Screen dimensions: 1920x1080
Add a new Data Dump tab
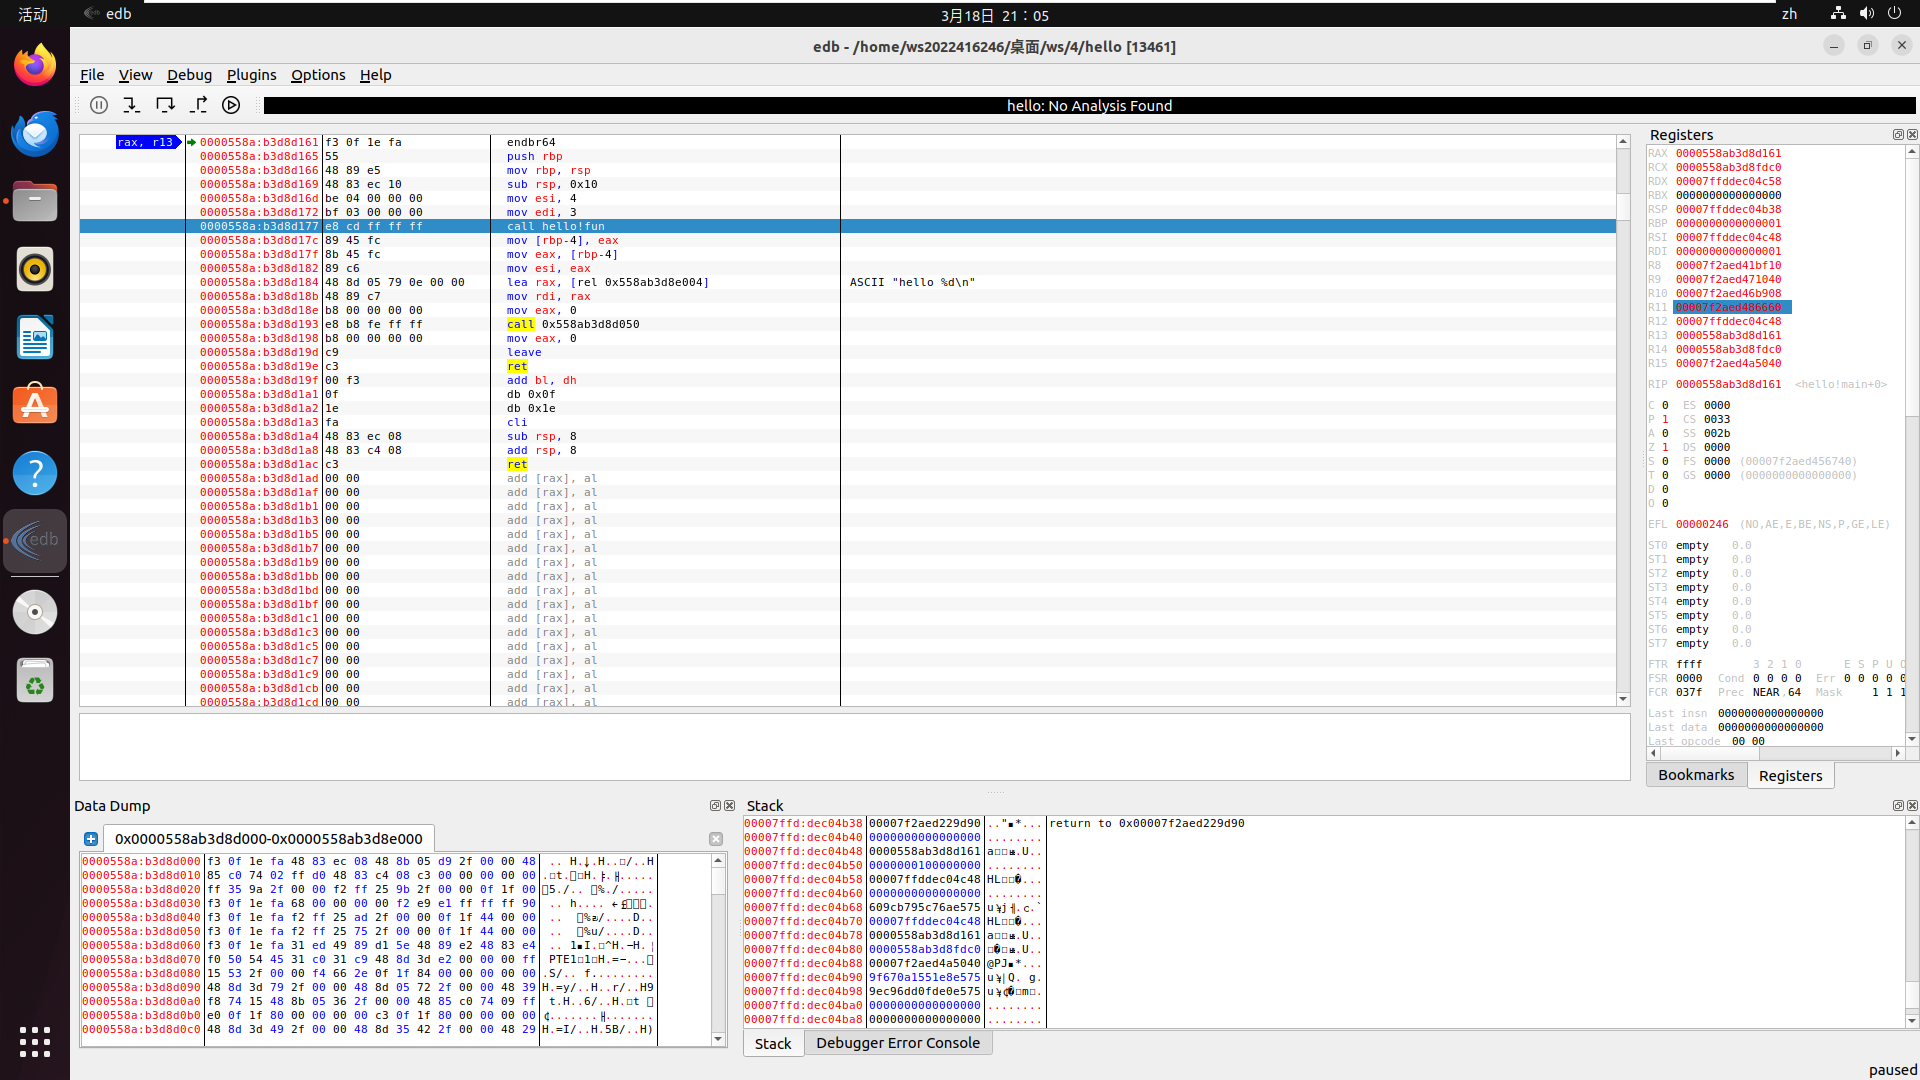(x=91, y=839)
